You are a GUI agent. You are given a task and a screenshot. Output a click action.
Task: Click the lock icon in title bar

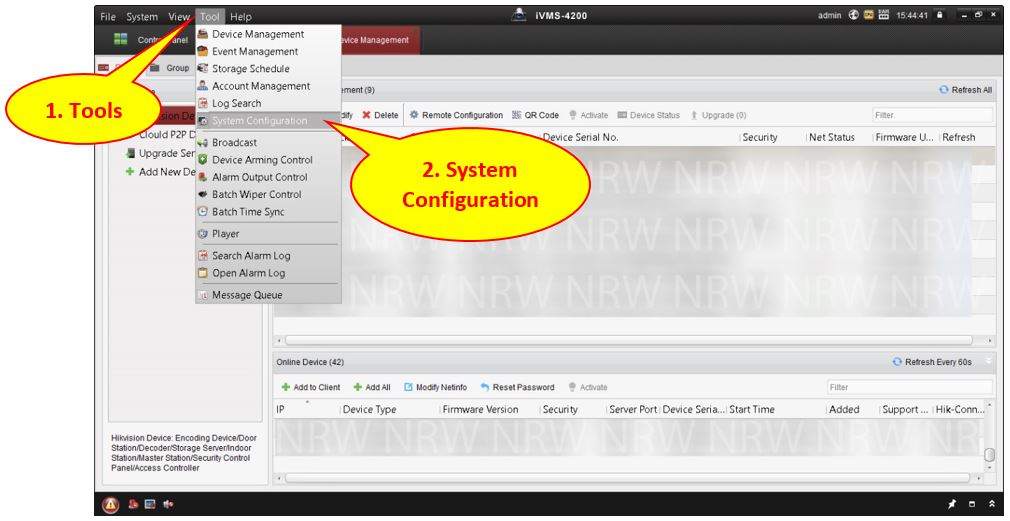(x=940, y=15)
